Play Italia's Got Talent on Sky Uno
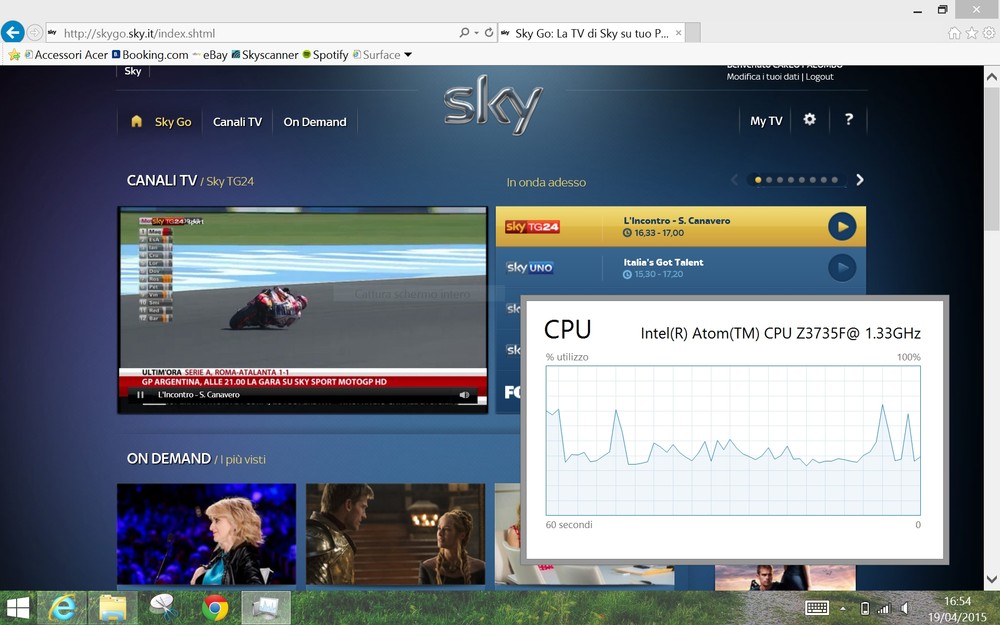Image resolution: width=1000 pixels, height=625 pixels. click(x=842, y=268)
